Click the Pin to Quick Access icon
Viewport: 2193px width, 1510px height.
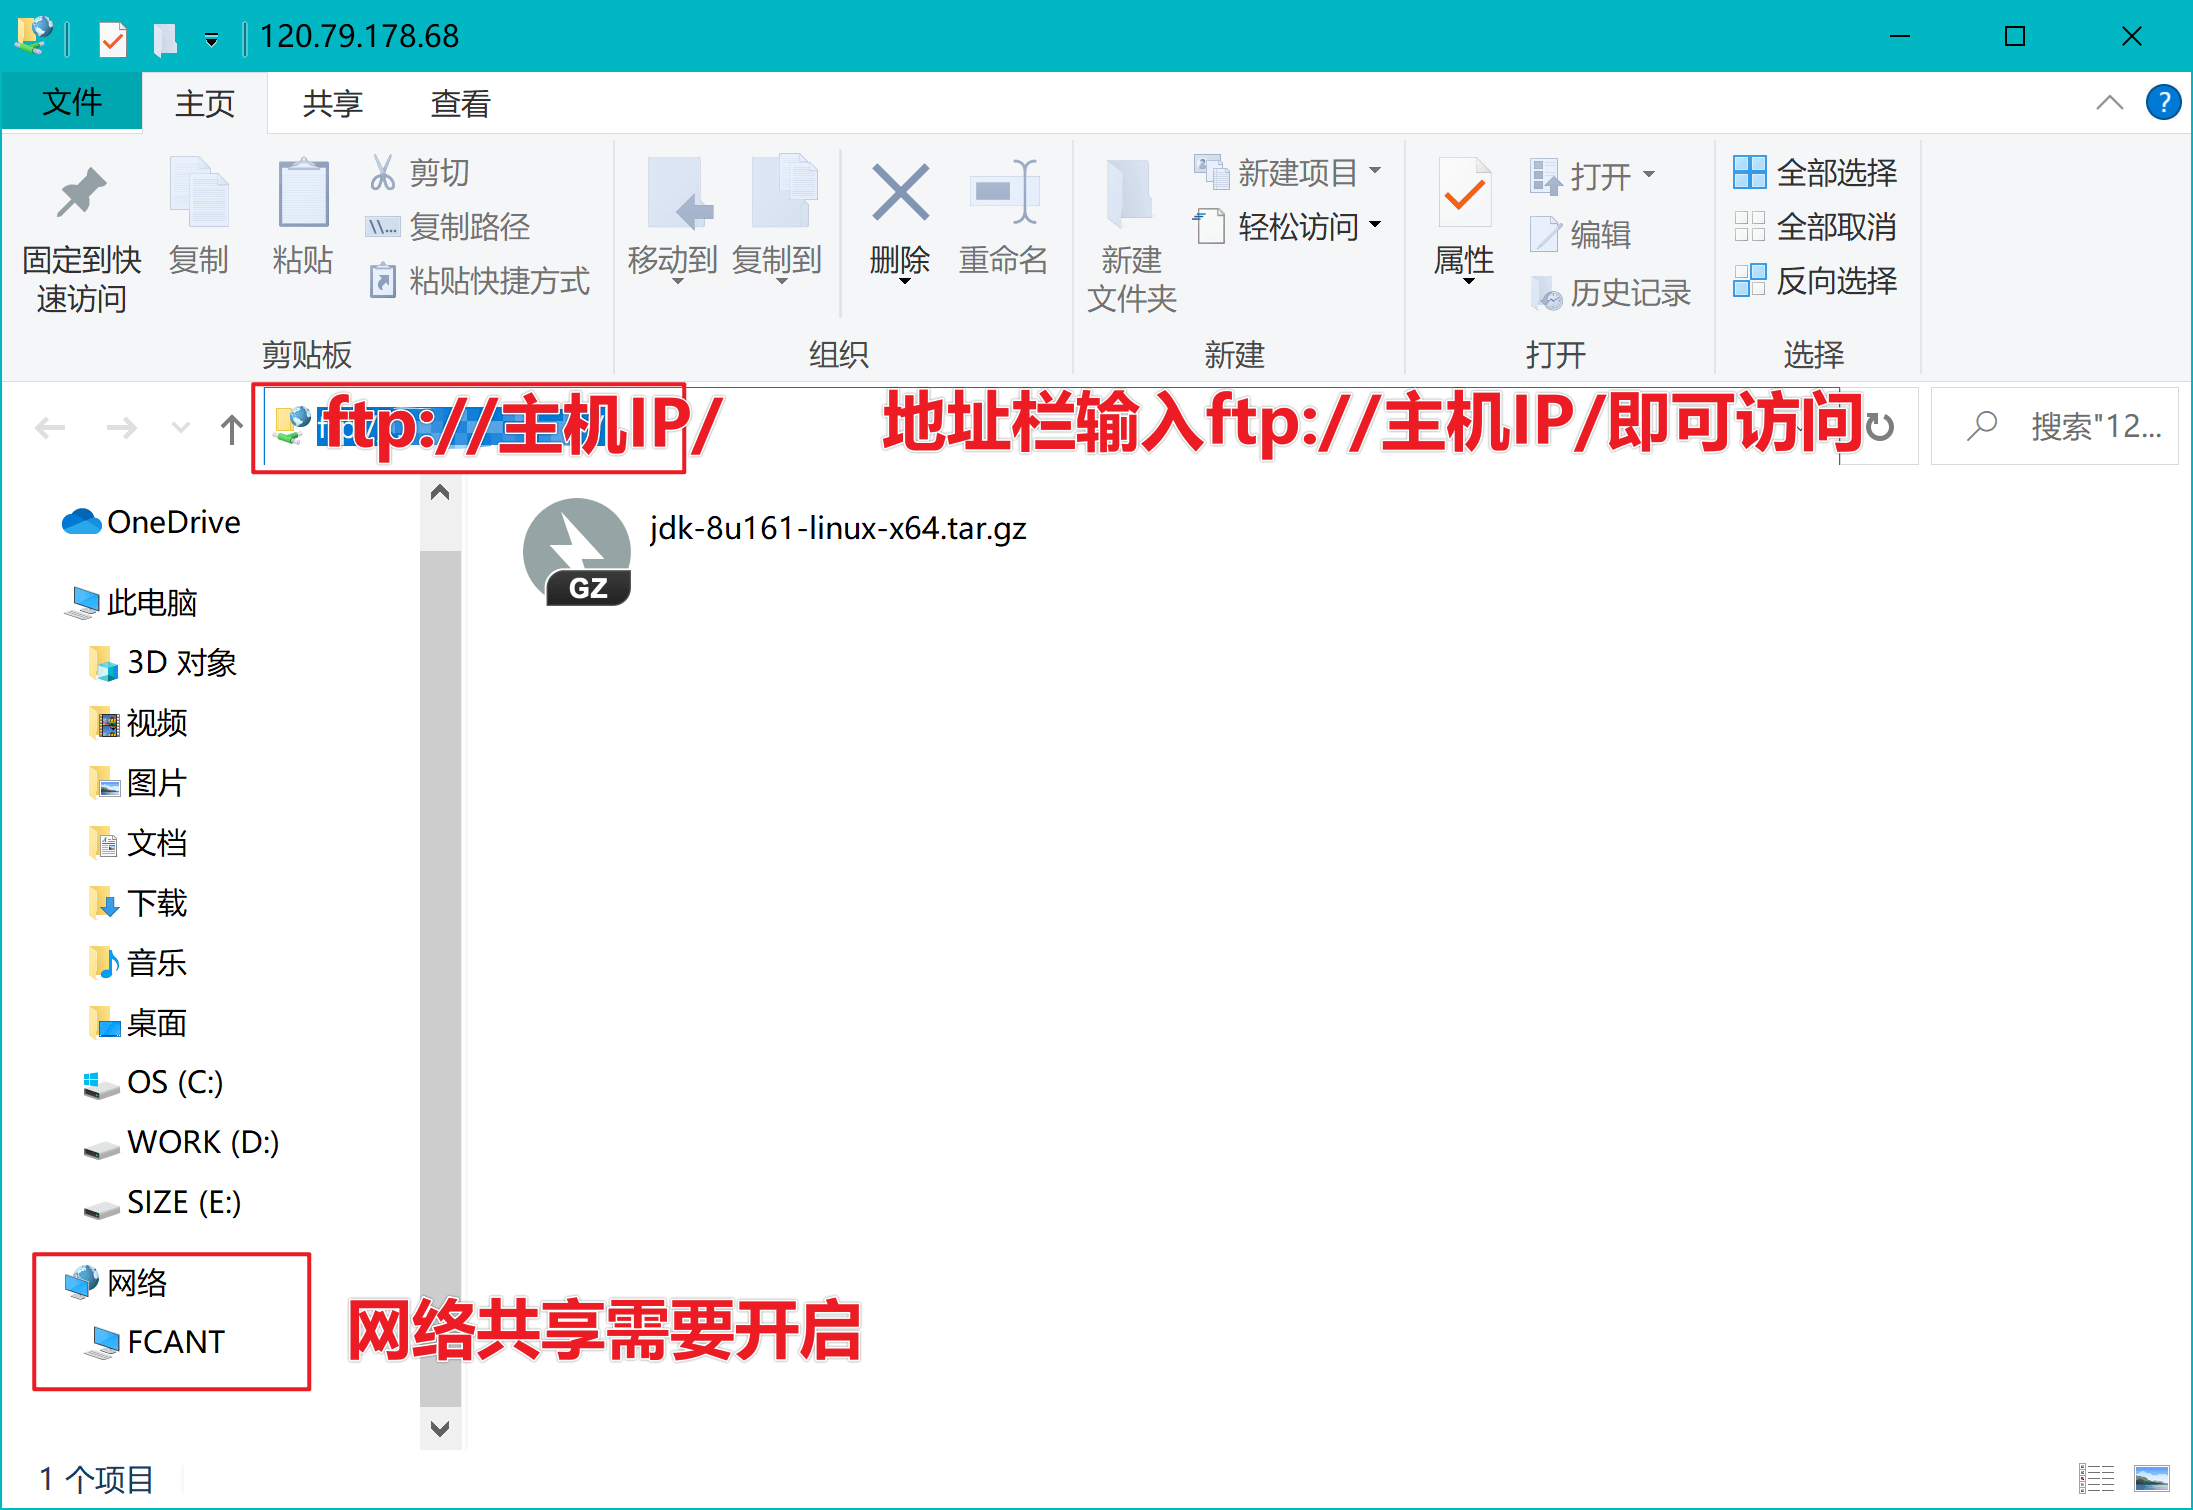pos(81,193)
